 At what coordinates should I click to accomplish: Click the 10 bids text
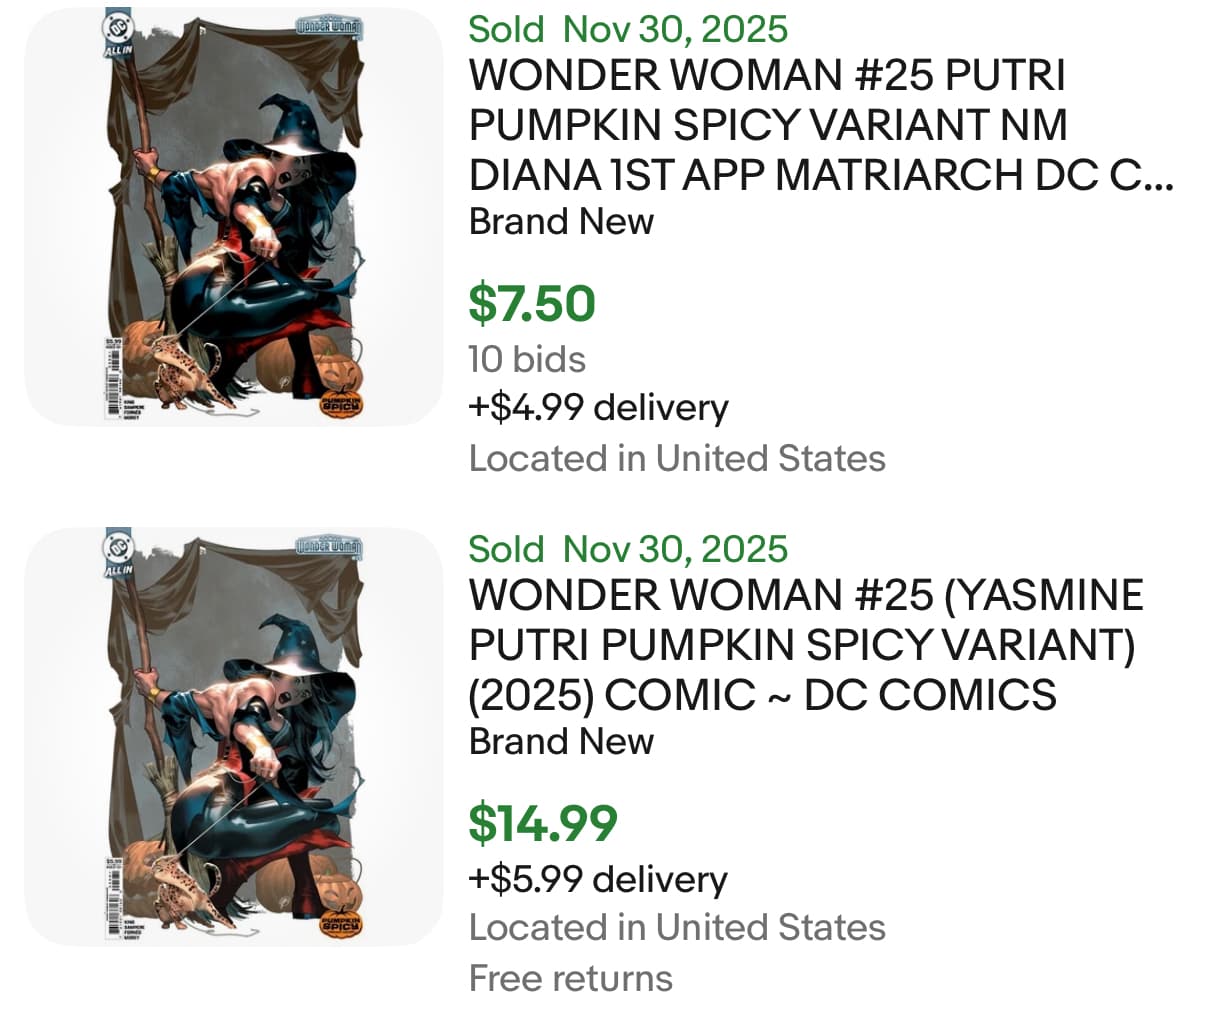coord(527,359)
